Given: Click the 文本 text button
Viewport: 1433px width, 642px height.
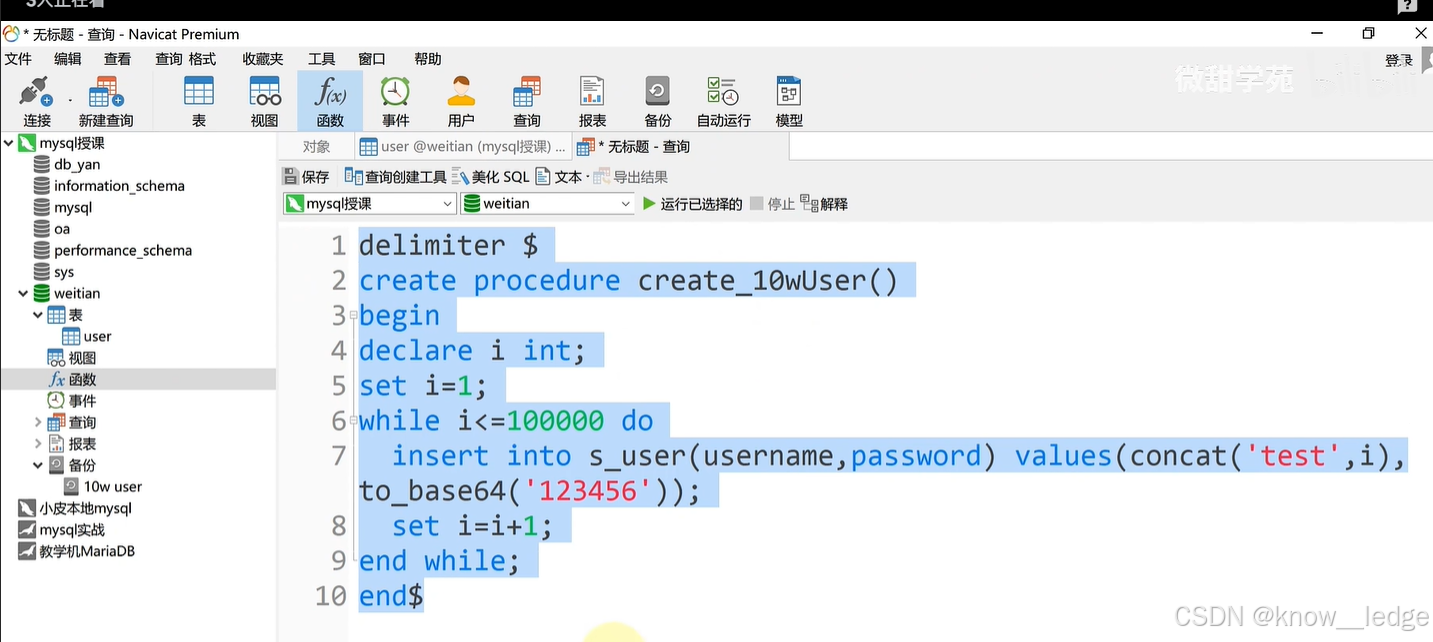Looking at the screenshot, I should [559, 177].
